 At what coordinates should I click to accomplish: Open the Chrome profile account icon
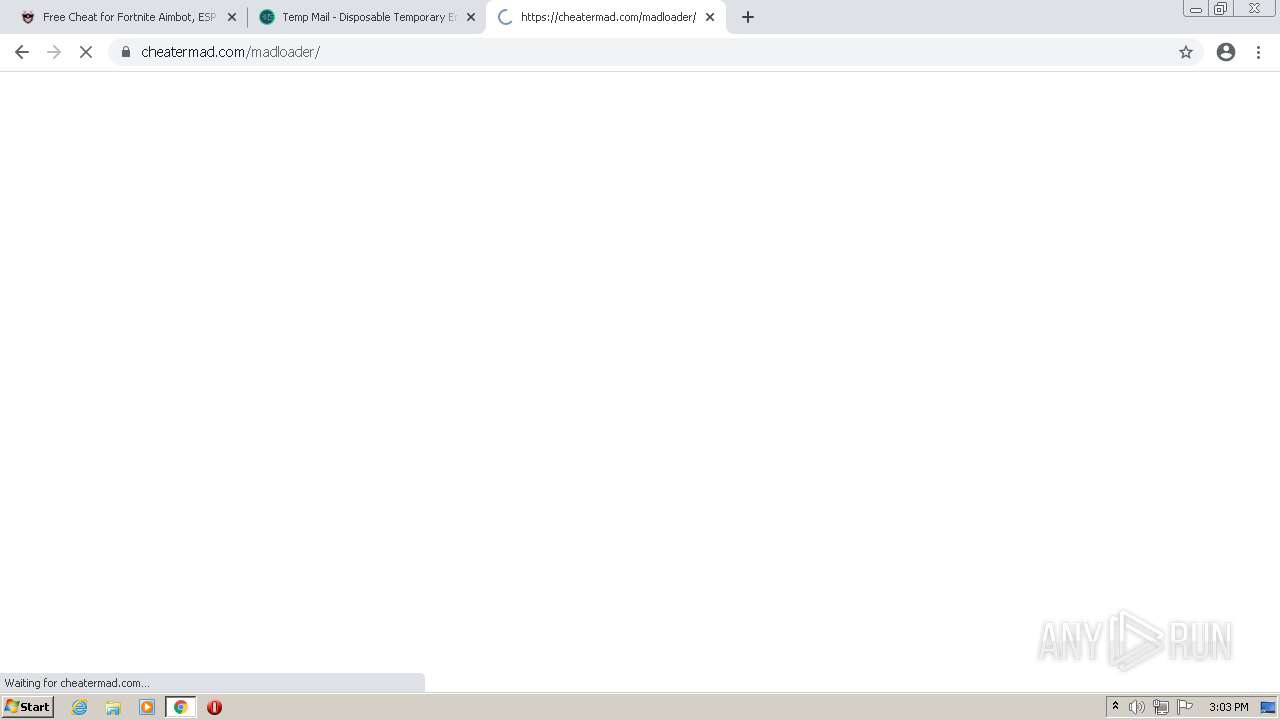point(1226,52)
